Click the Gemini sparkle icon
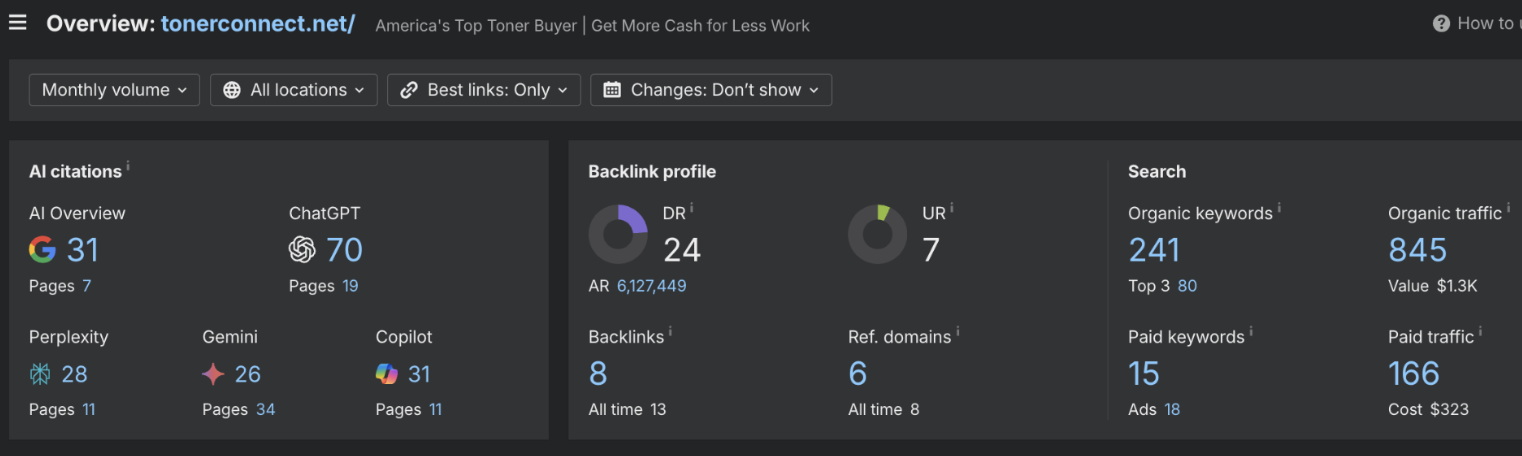 213,374
